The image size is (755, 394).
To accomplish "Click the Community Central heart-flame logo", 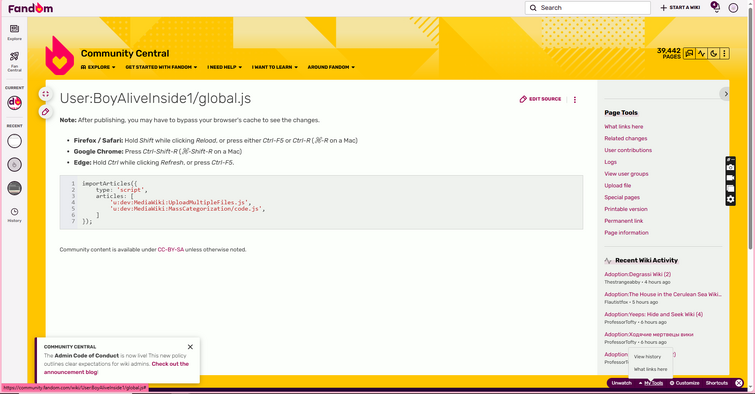I will tap(59, 55).
